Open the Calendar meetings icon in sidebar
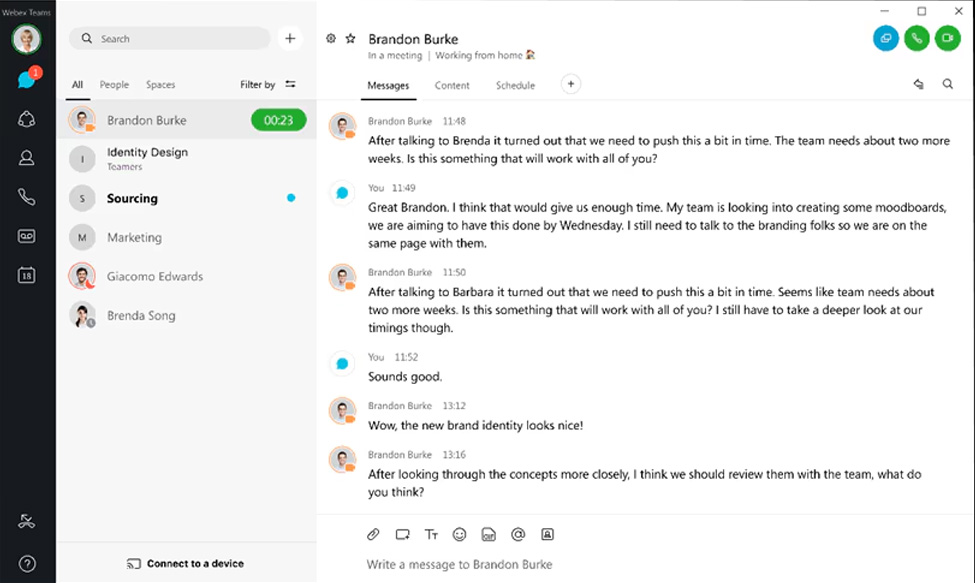Image resolution: width=975 pixels, height=583 pixels. pyautogui.click(x=27, y=275)
